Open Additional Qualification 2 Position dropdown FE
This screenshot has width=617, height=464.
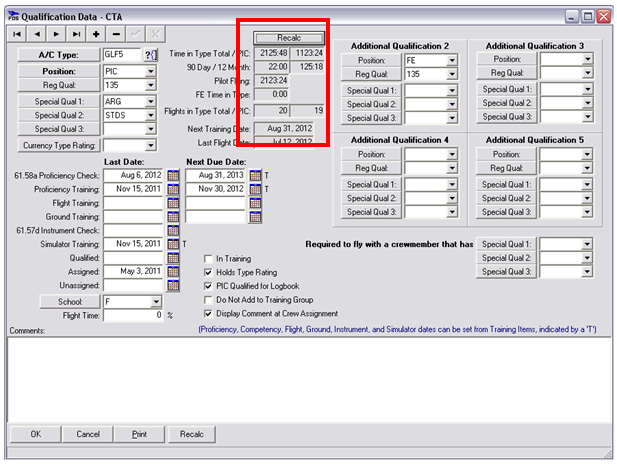[x=452, y=60]
